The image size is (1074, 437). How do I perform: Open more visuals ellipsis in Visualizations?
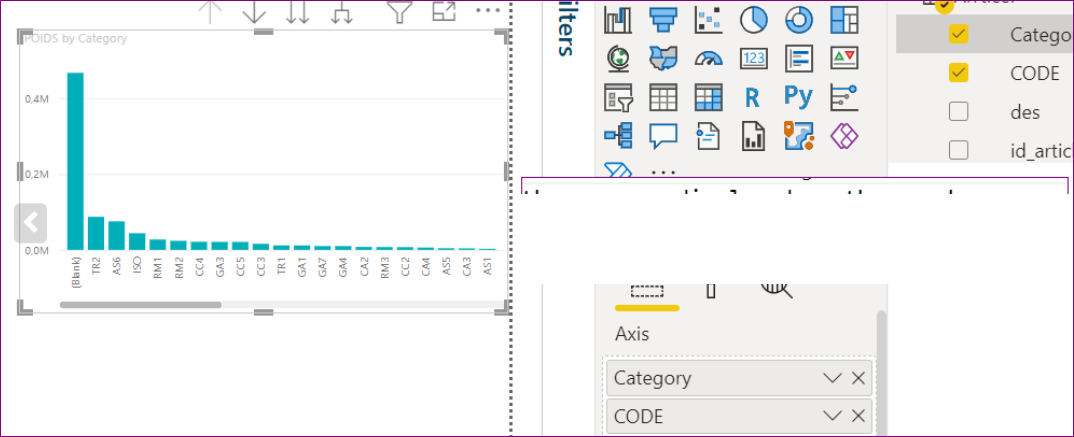tap(662, 171)
